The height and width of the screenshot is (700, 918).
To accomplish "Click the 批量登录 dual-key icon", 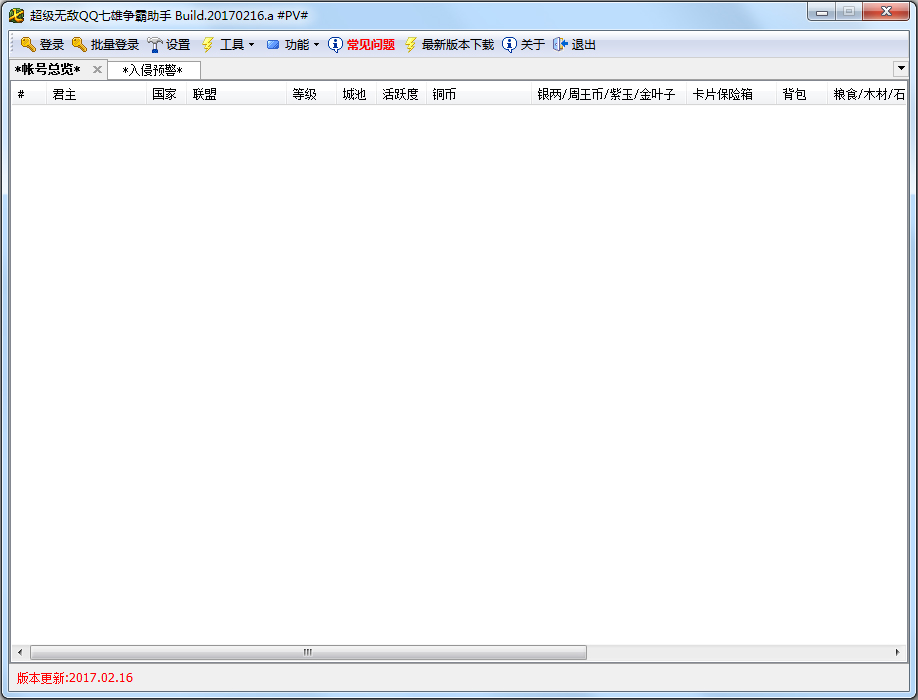I will pos(79,44).
